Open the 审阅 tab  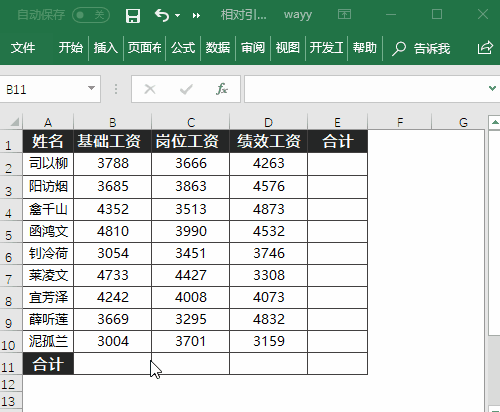coord(253,48)
